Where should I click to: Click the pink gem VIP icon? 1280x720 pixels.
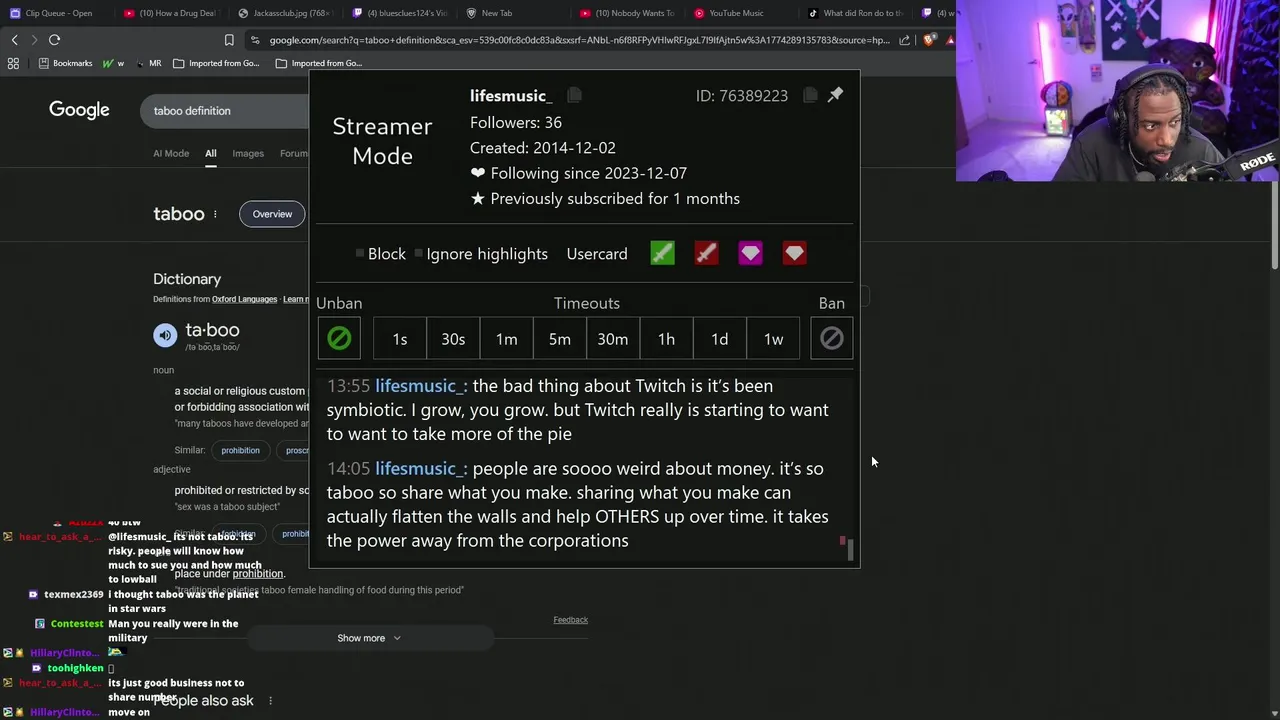tap(750, 253)
